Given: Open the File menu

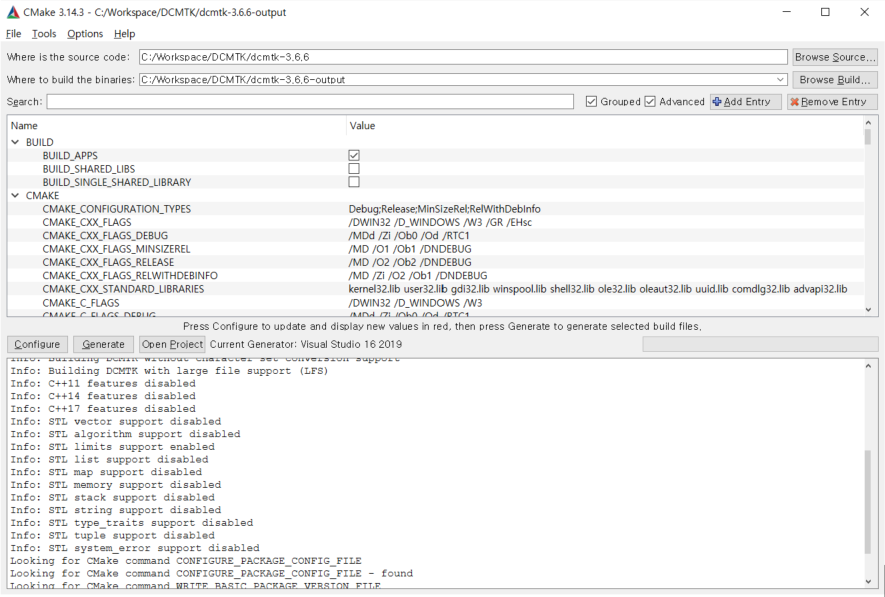Looking at the screenshot, I should click(x=14, y=34).
